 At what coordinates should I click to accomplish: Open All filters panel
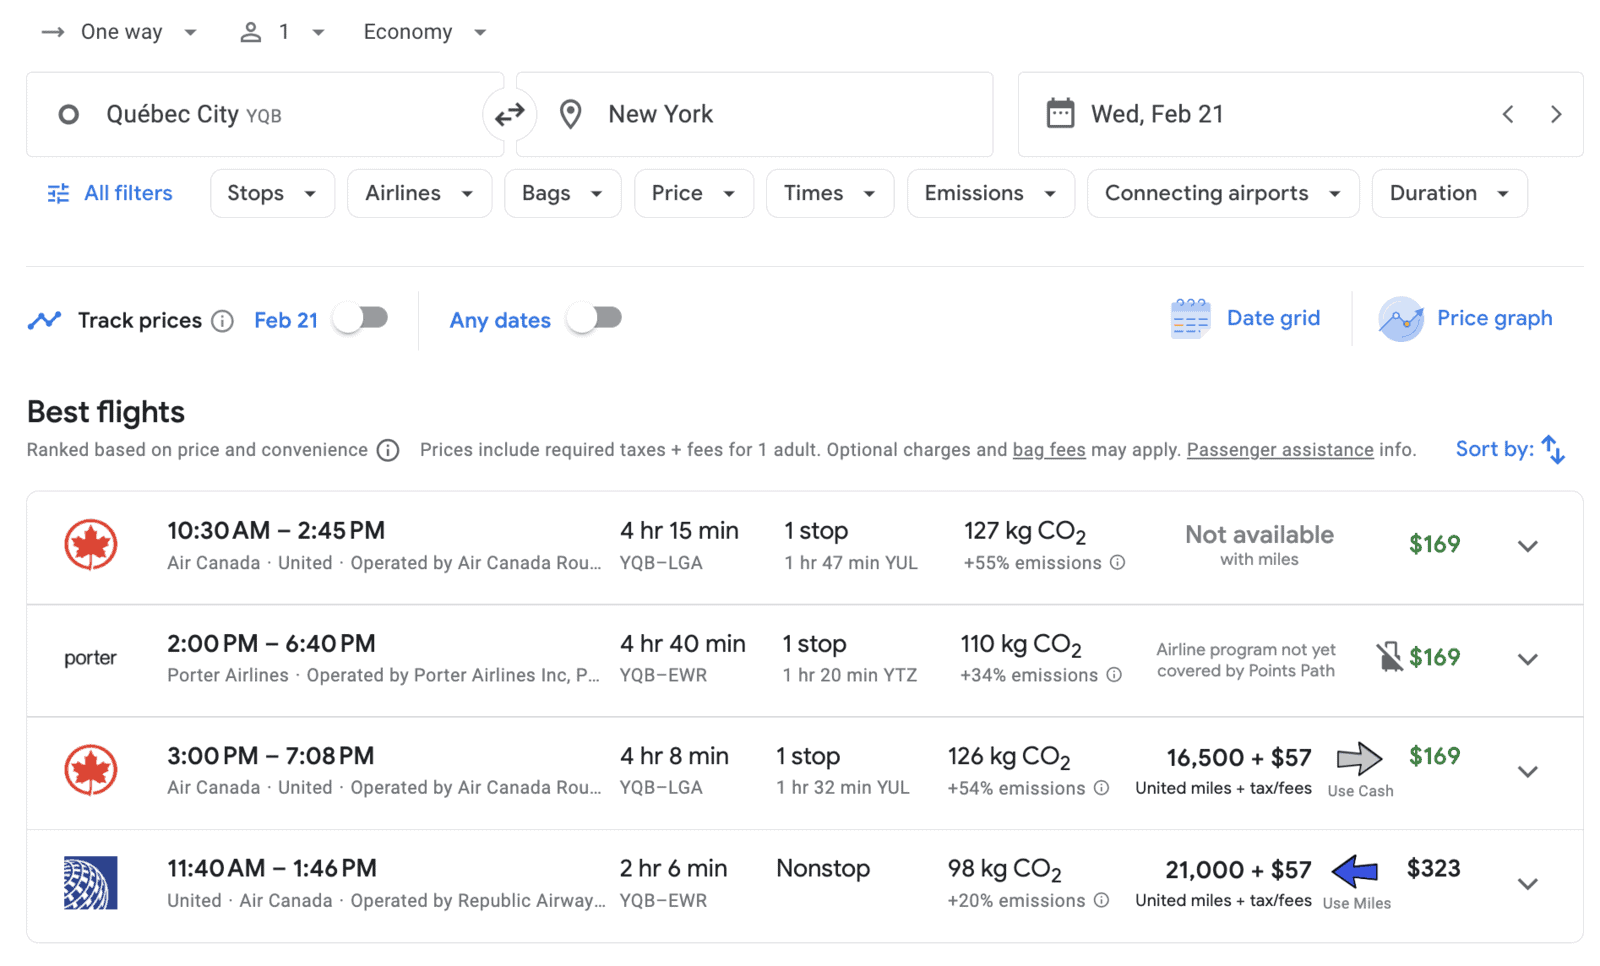coord(110,193)
